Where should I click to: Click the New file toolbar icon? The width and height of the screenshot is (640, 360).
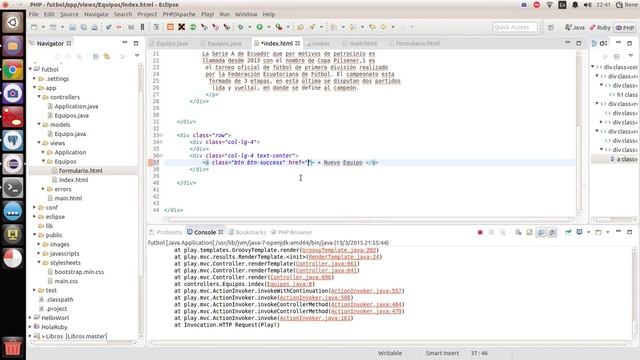tap(34, 27)
